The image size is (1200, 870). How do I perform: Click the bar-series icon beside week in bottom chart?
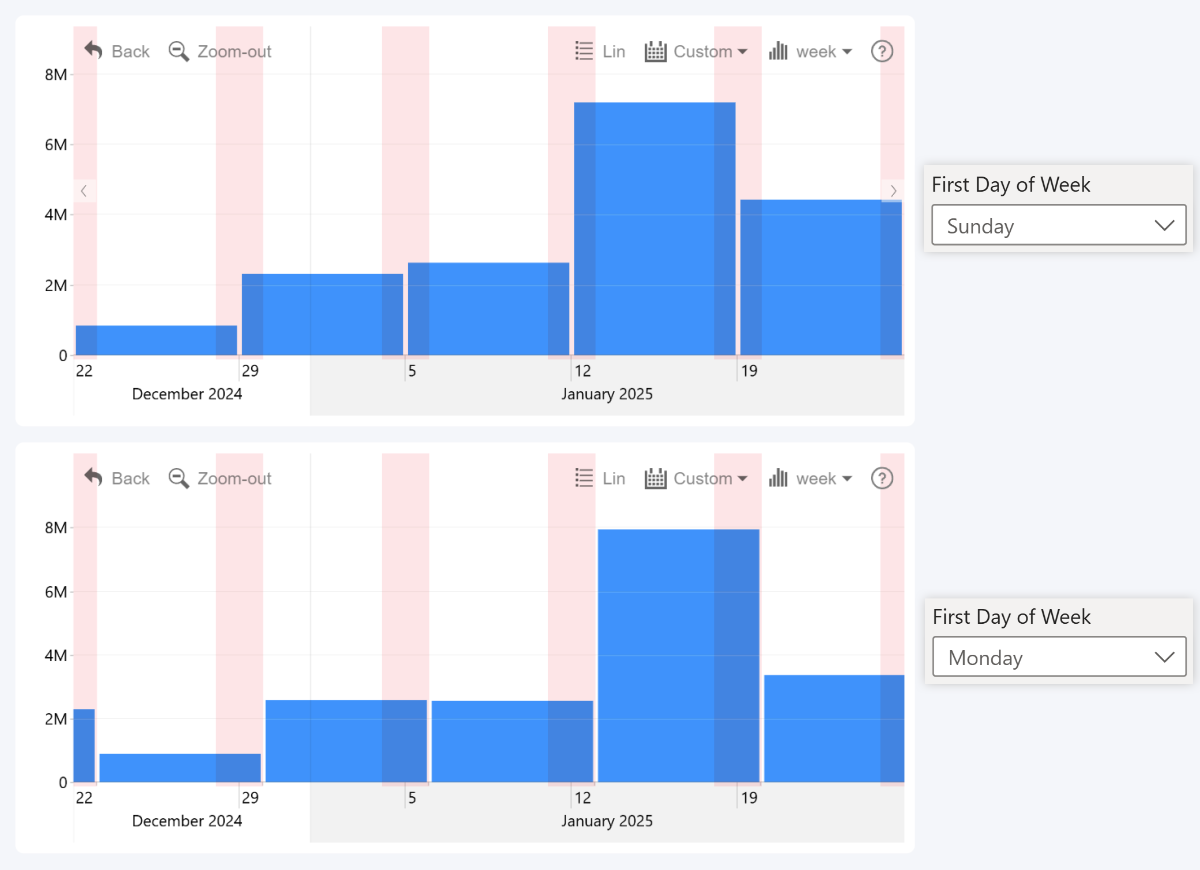[778, 478]
